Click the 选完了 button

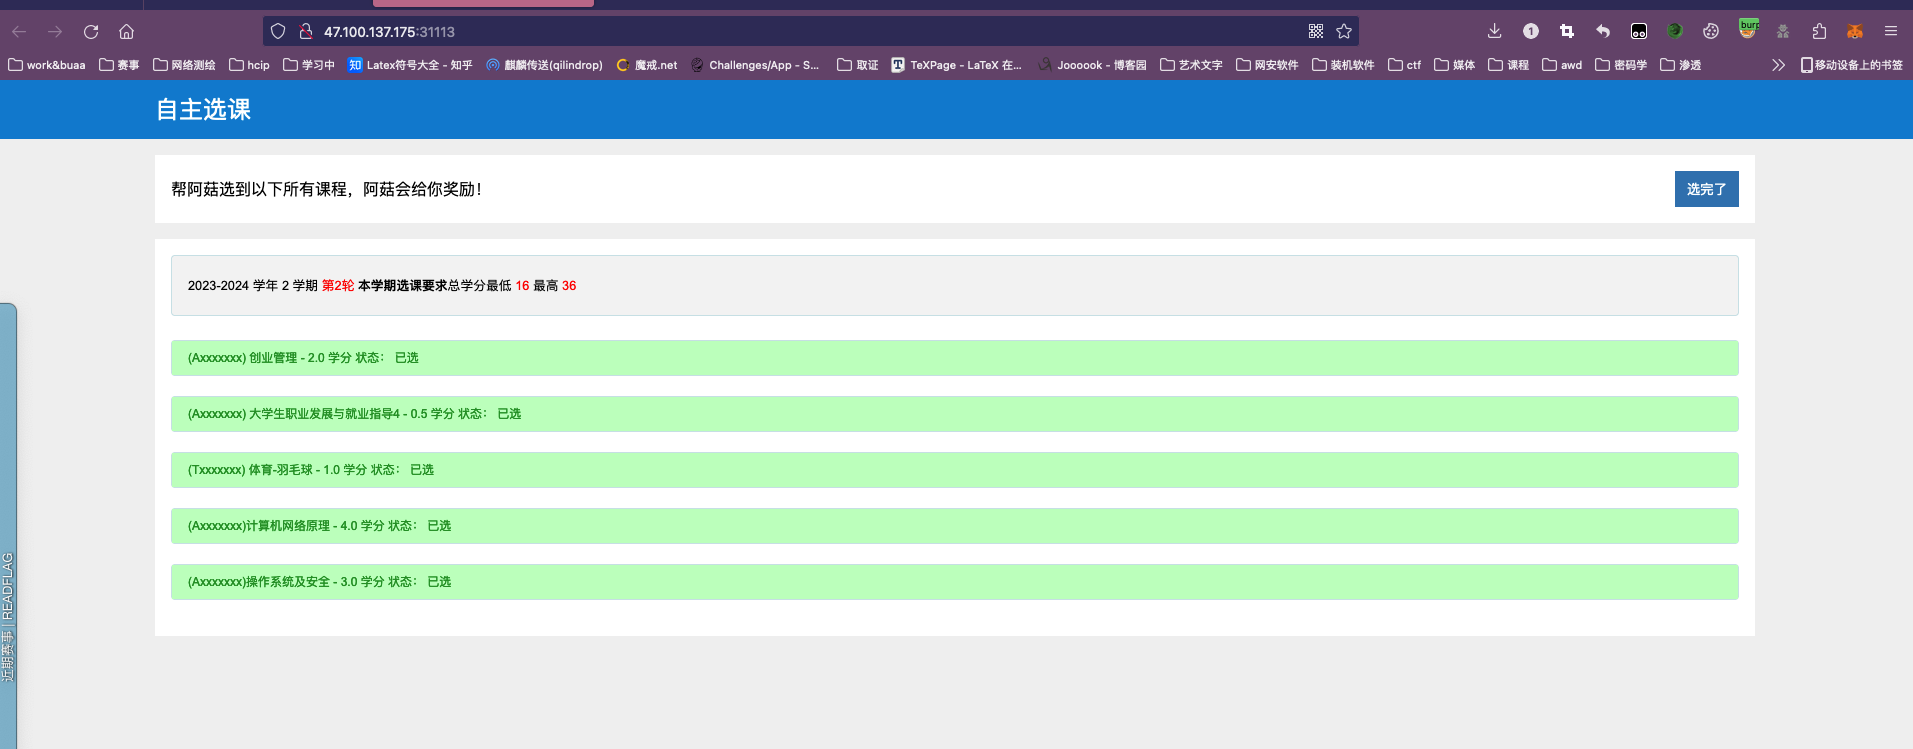tap(1706, 189)
